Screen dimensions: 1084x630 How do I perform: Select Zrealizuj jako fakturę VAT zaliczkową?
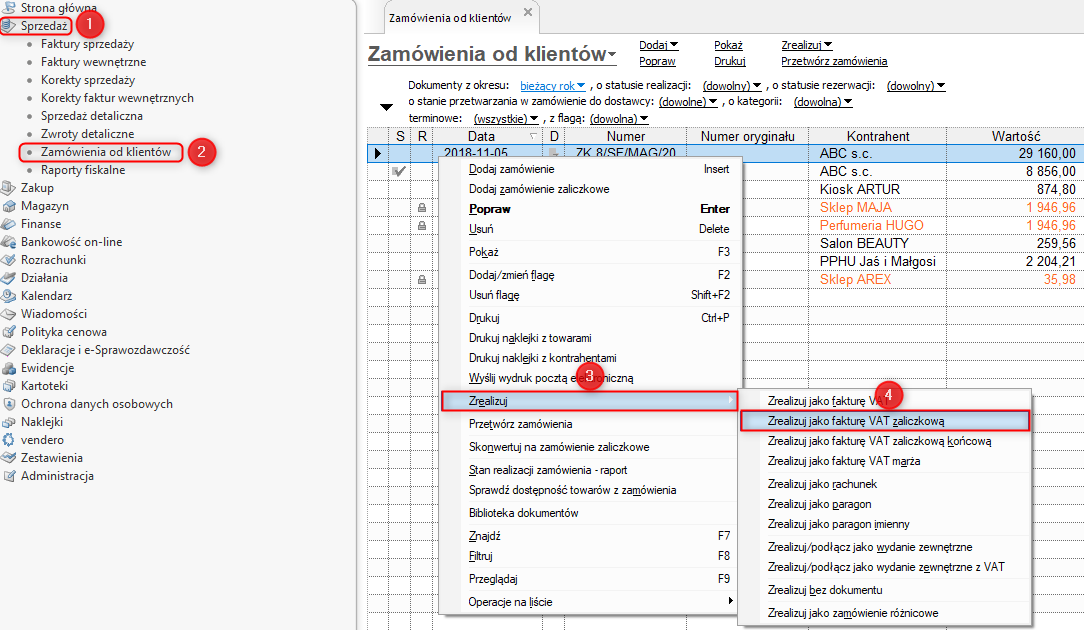885,420
